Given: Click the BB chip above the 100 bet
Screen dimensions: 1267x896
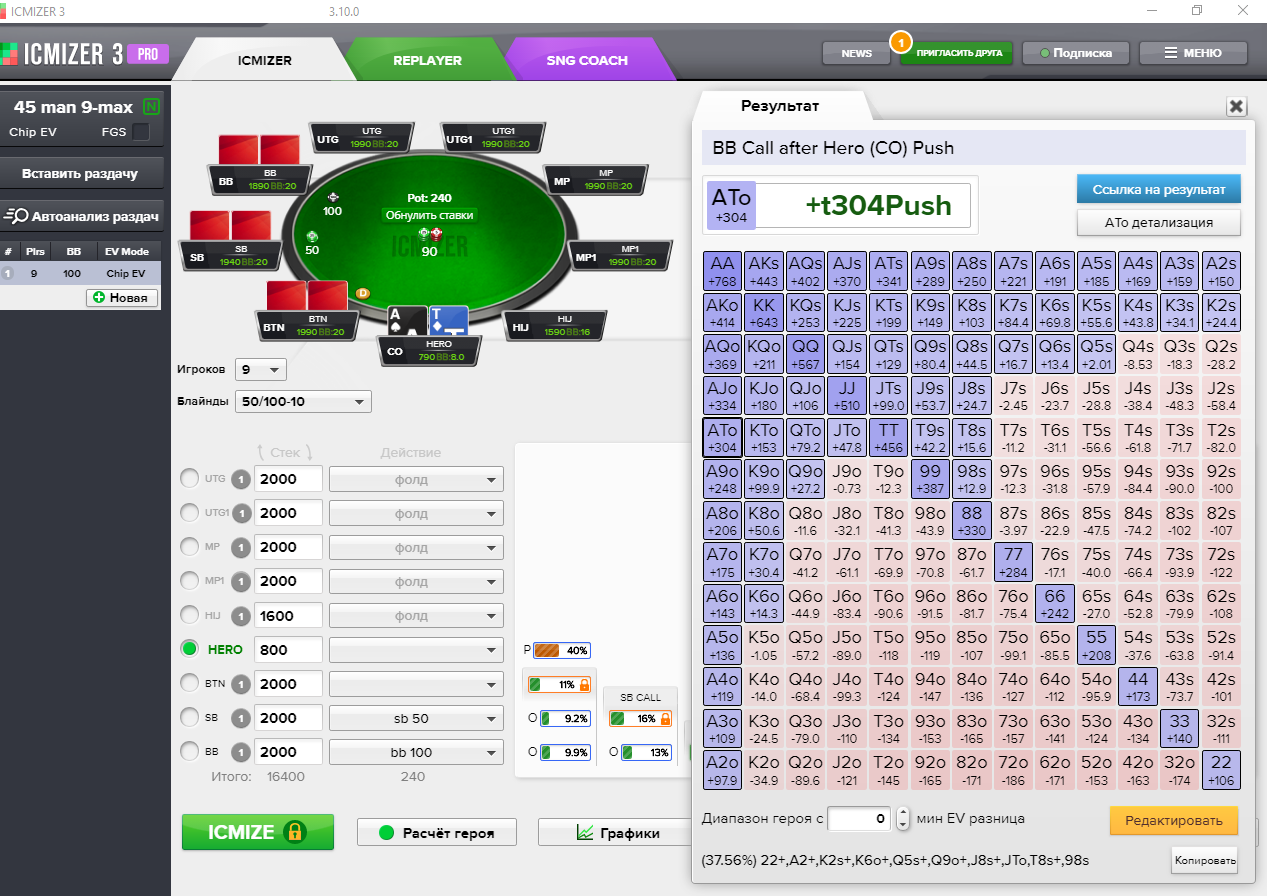Looking at the screenshot, I should [333, 197].
